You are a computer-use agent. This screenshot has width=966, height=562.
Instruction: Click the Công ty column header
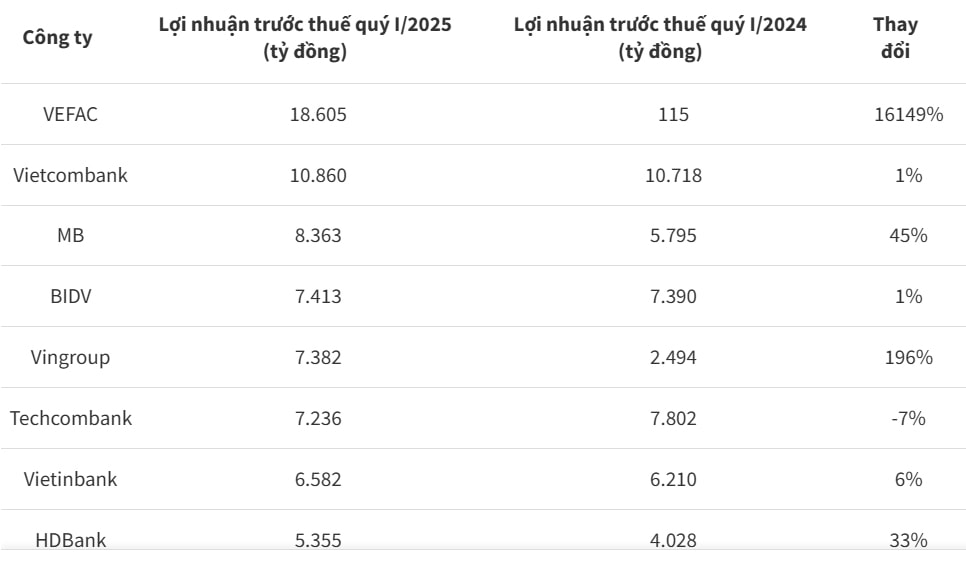tap(57, 38)
